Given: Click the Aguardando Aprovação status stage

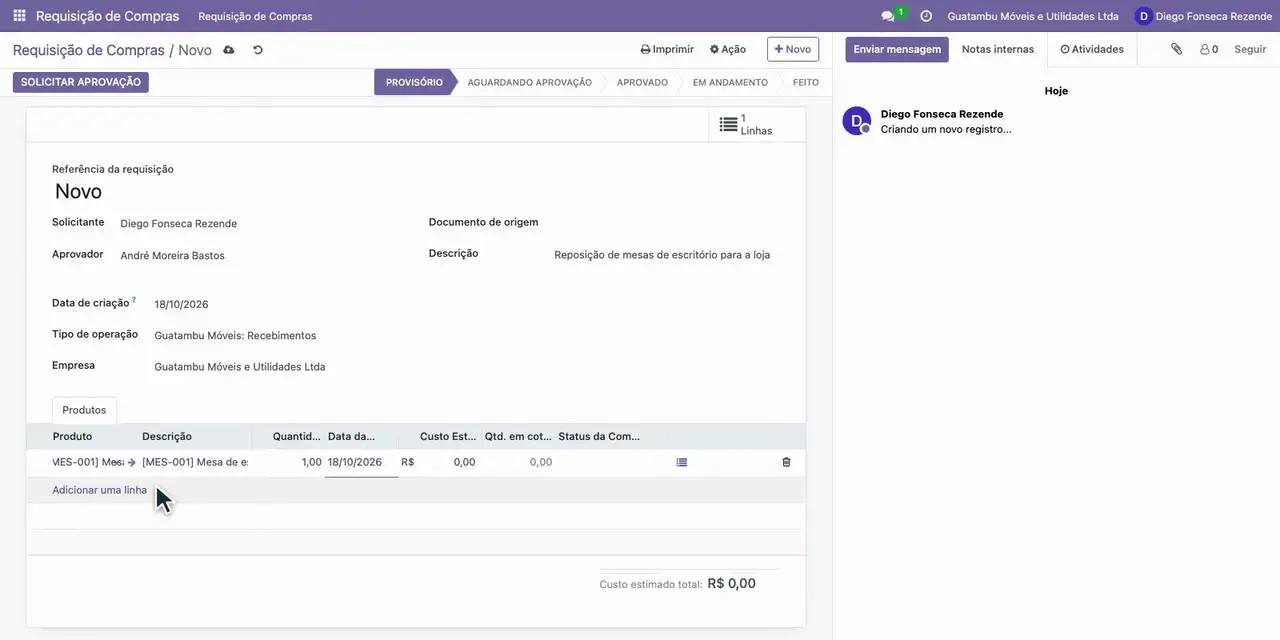Looking at the screenshot, I should pyautogui.click(x=530, y=82).
